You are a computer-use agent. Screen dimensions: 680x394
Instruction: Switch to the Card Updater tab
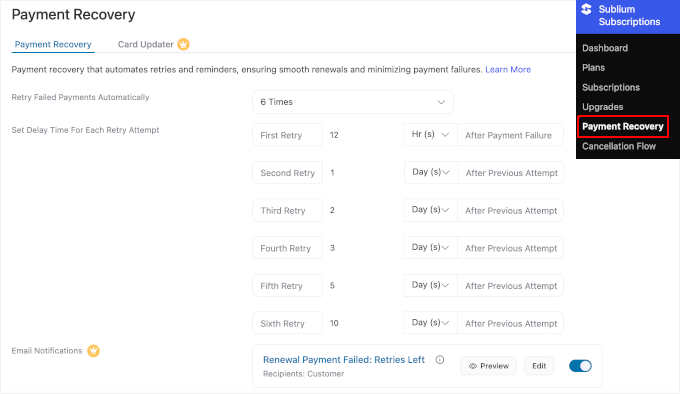point(146,44)
